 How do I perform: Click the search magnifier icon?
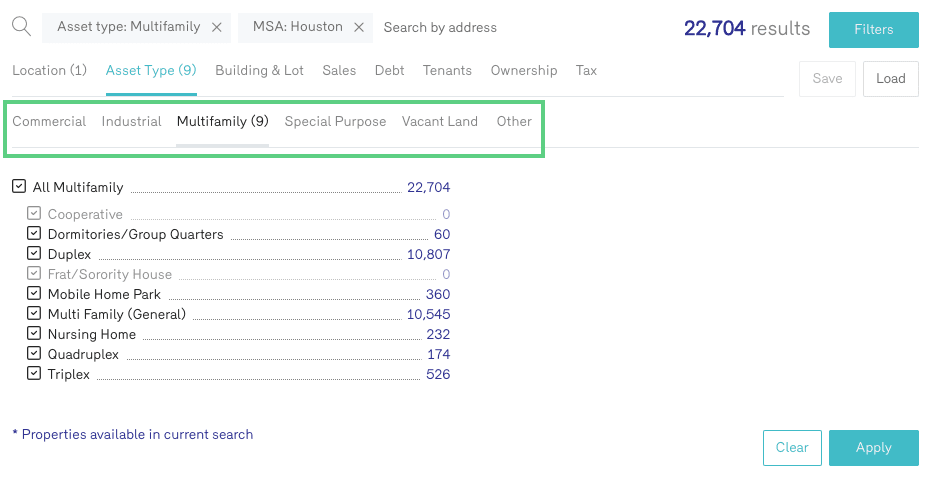click(21, 26)
